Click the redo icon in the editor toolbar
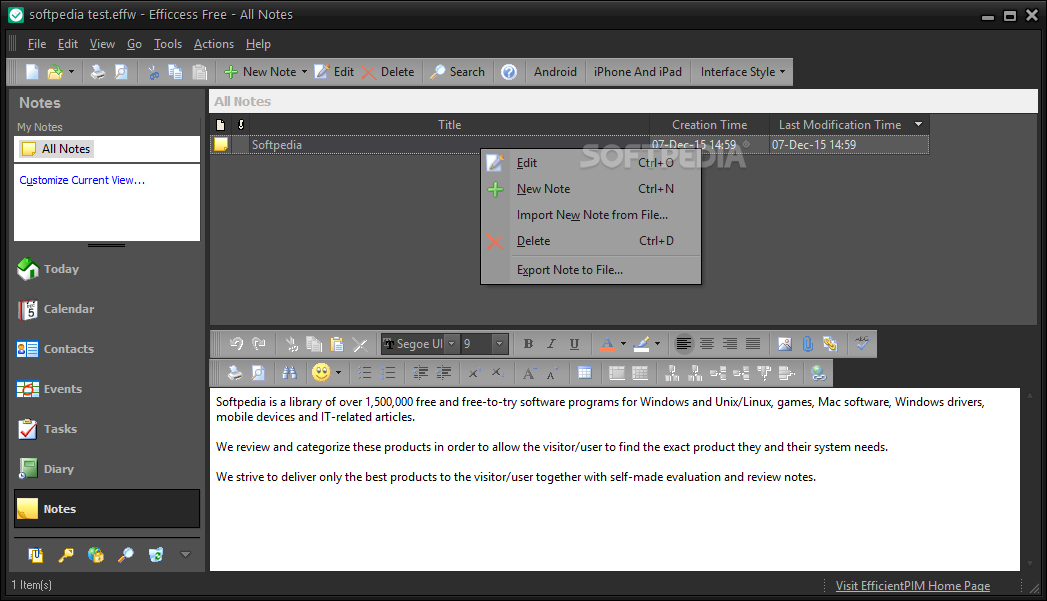This screenshot has height=601, width=1047. 259,344
